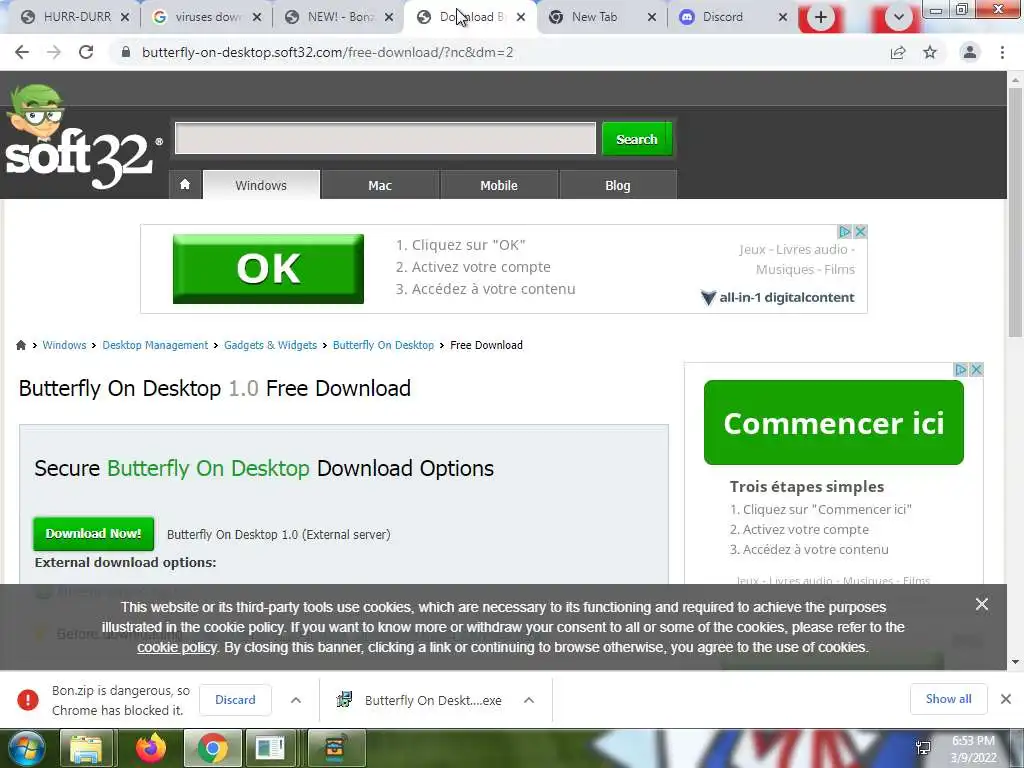Click the green OK ad button
The width and height of the screenshot is (1024, 768).
tap(268, 268)
